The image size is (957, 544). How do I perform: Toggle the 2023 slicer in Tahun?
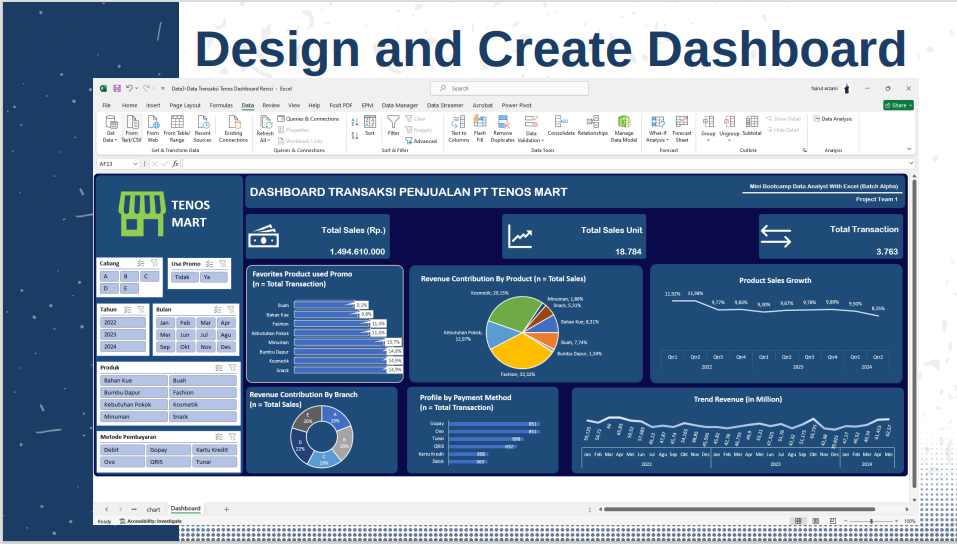click(x=123, y=335)
